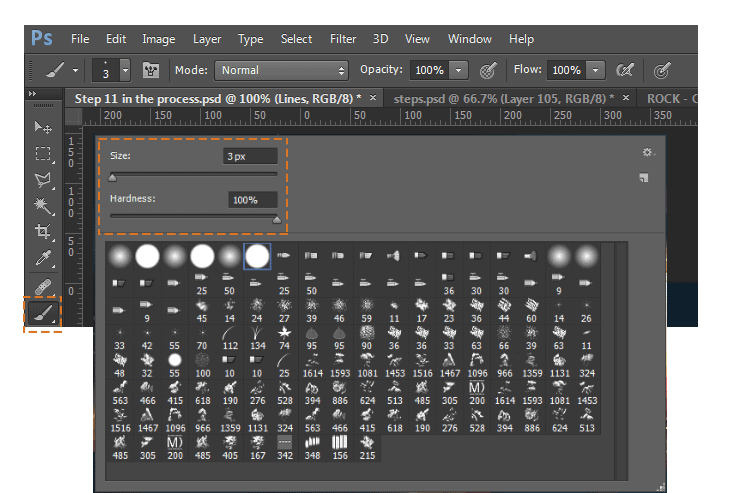Viewport: 740px width, 493px height.
Task: Click the Hardness slider track
Action: (x=193, y=214)
